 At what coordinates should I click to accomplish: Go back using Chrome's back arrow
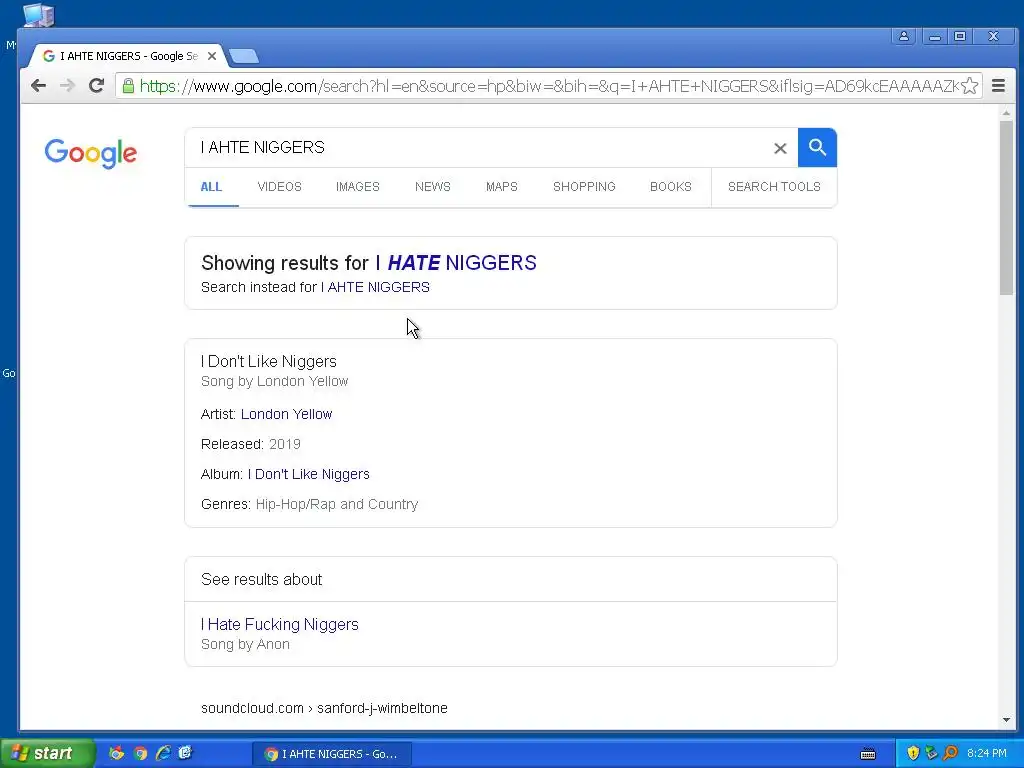point(39,86)
